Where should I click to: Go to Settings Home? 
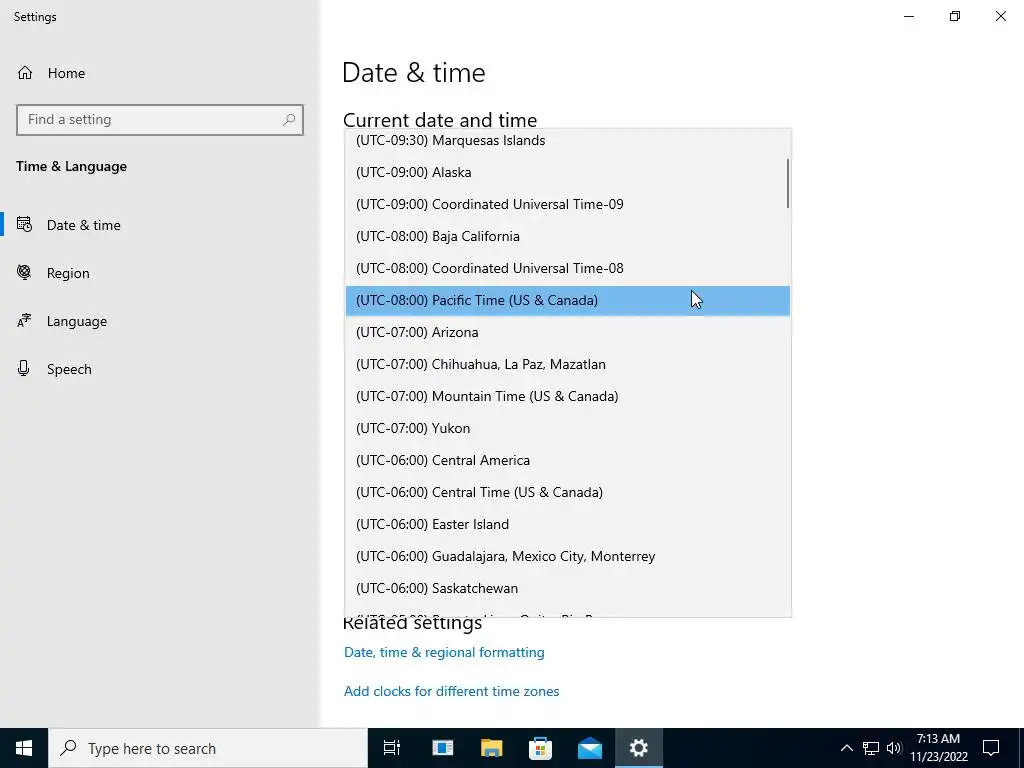(x=51, y=73)
